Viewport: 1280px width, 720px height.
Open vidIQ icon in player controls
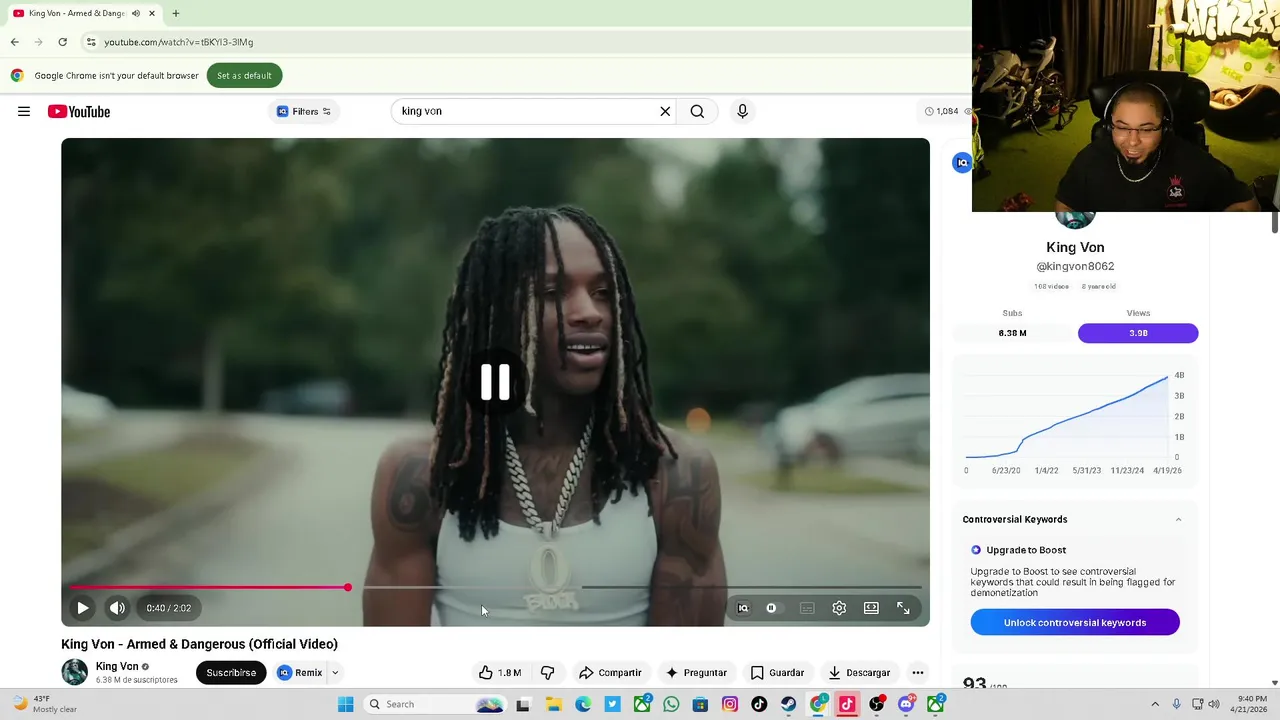[743, 608]
